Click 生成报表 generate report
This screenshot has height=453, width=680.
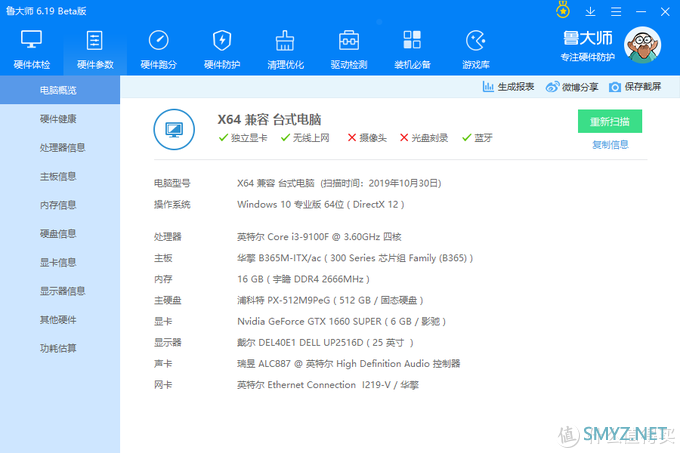coord(508,87)
